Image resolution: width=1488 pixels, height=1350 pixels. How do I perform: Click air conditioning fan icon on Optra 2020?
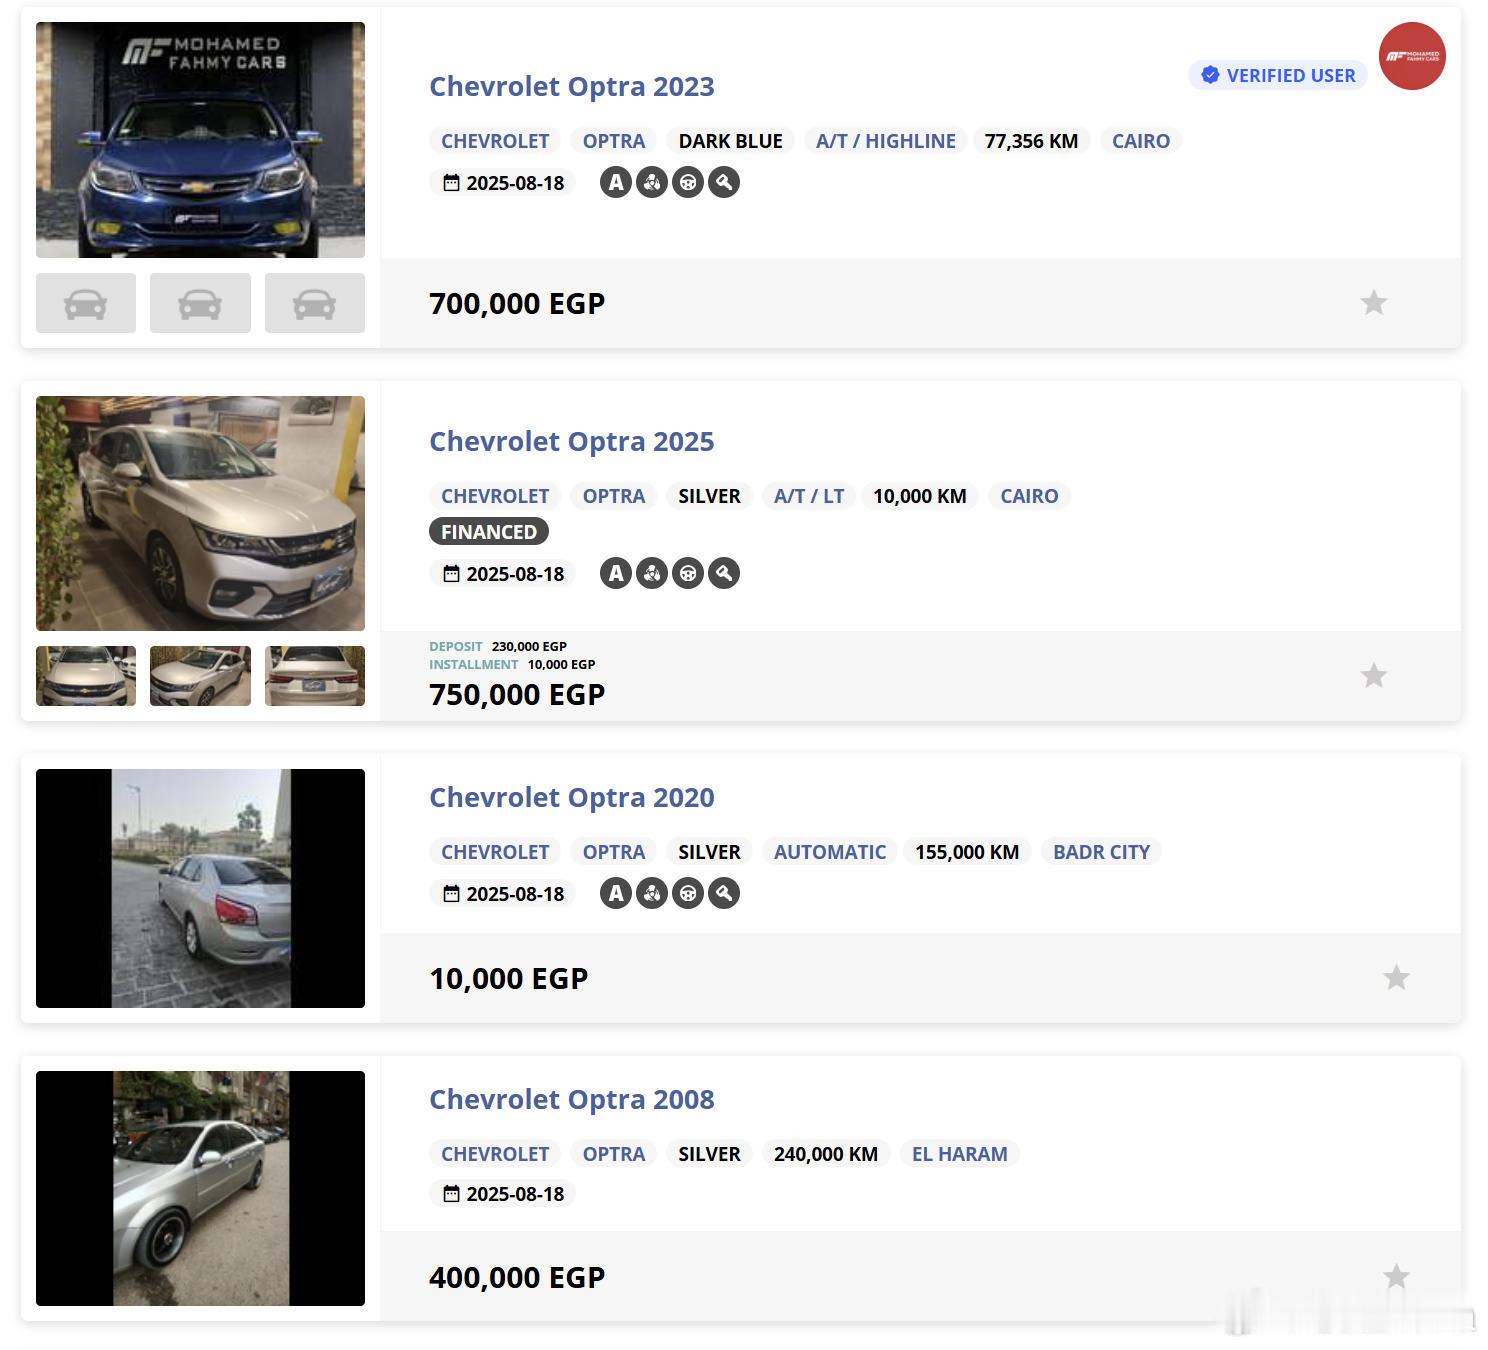(652, 893)
